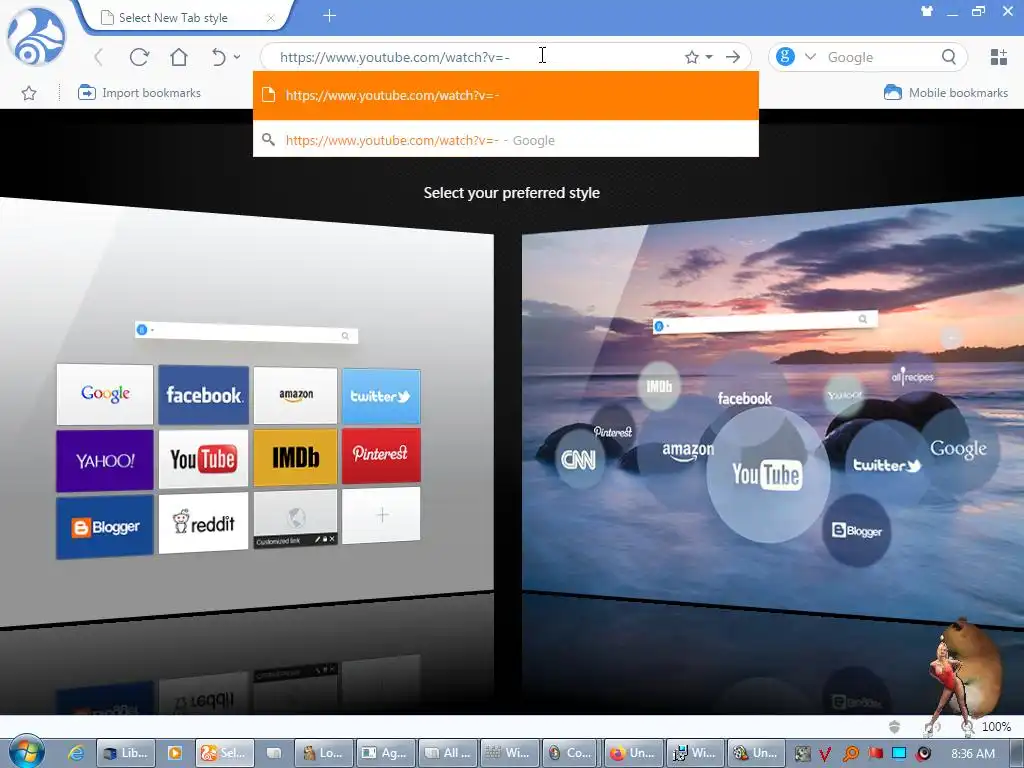The image size is (1024, 768).
Task: Close the 'Select New Tab style' tab
Action: coord(270,18)
